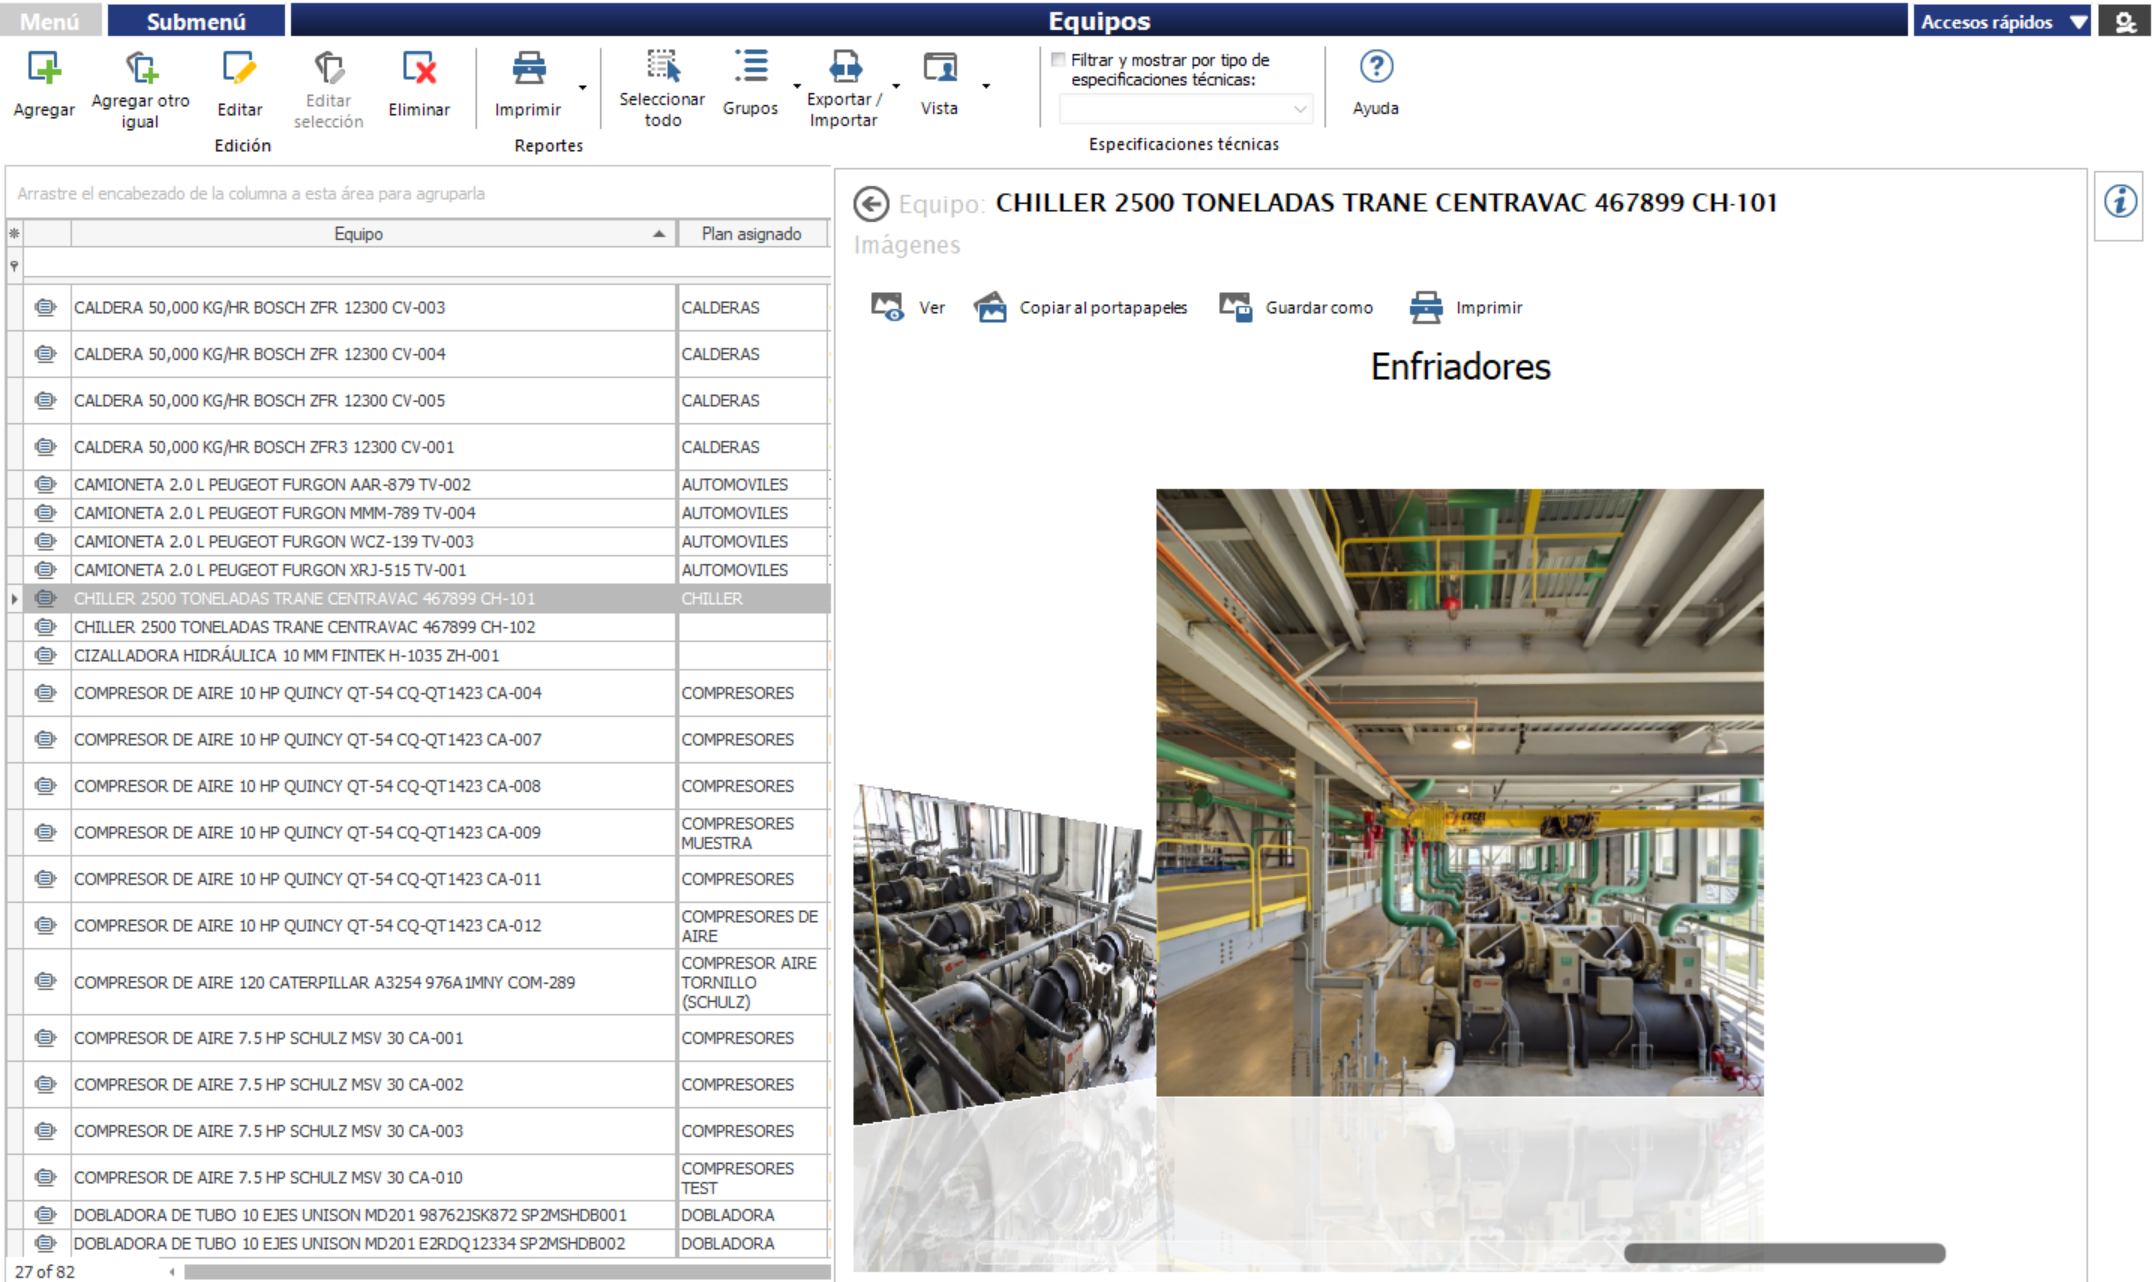Click the Agregar equipment icon
The image size is (2152, 1282).
tap(44, 68)
